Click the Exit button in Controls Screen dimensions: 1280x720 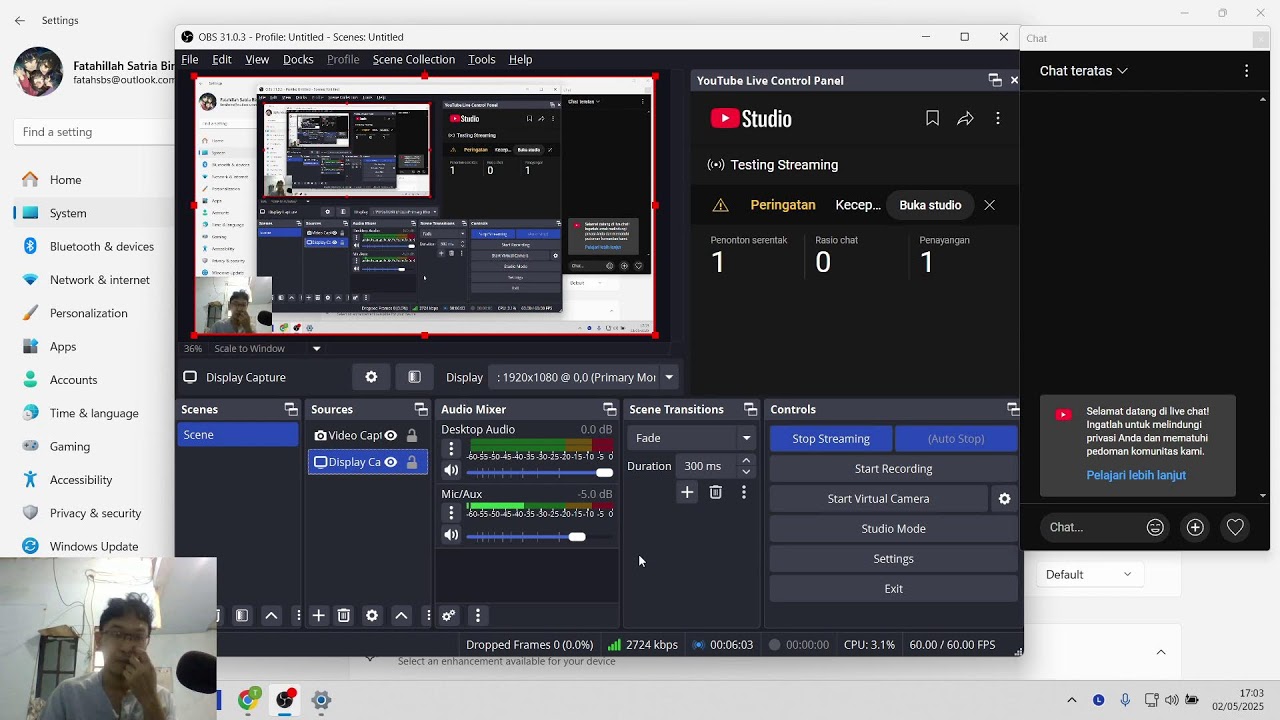[893, 589]
